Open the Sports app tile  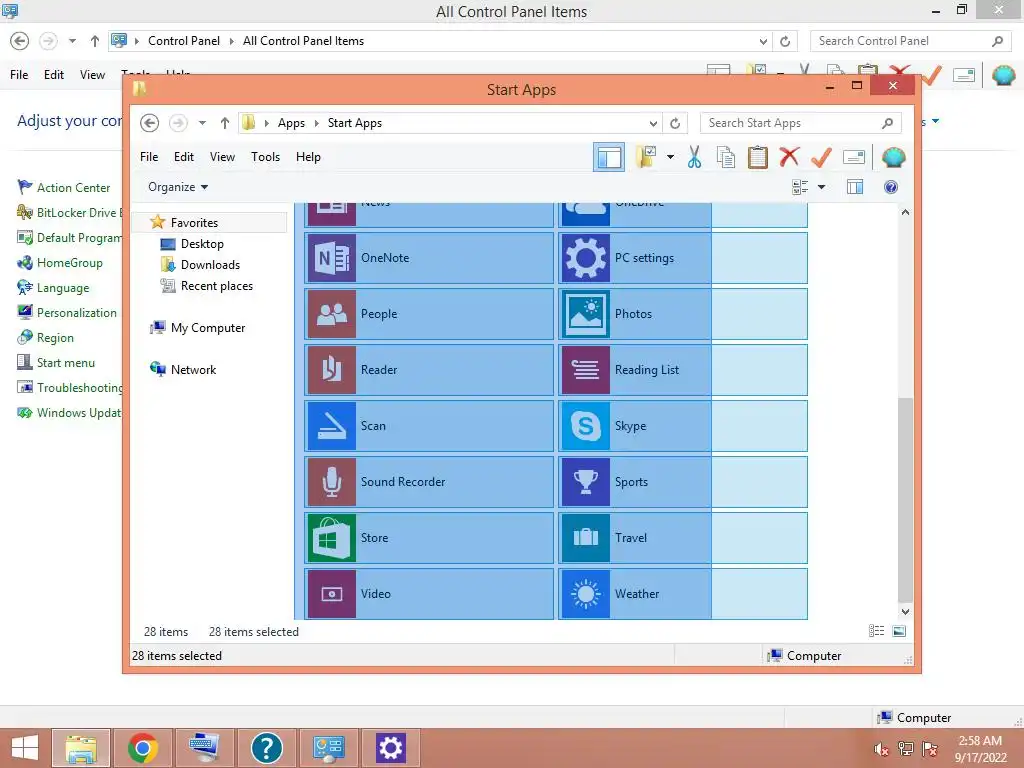(x=683, y=483)
